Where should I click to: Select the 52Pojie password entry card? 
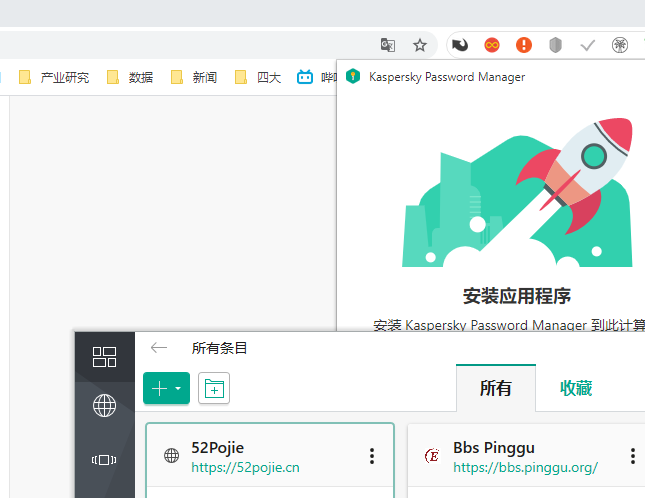click(270, 456)
